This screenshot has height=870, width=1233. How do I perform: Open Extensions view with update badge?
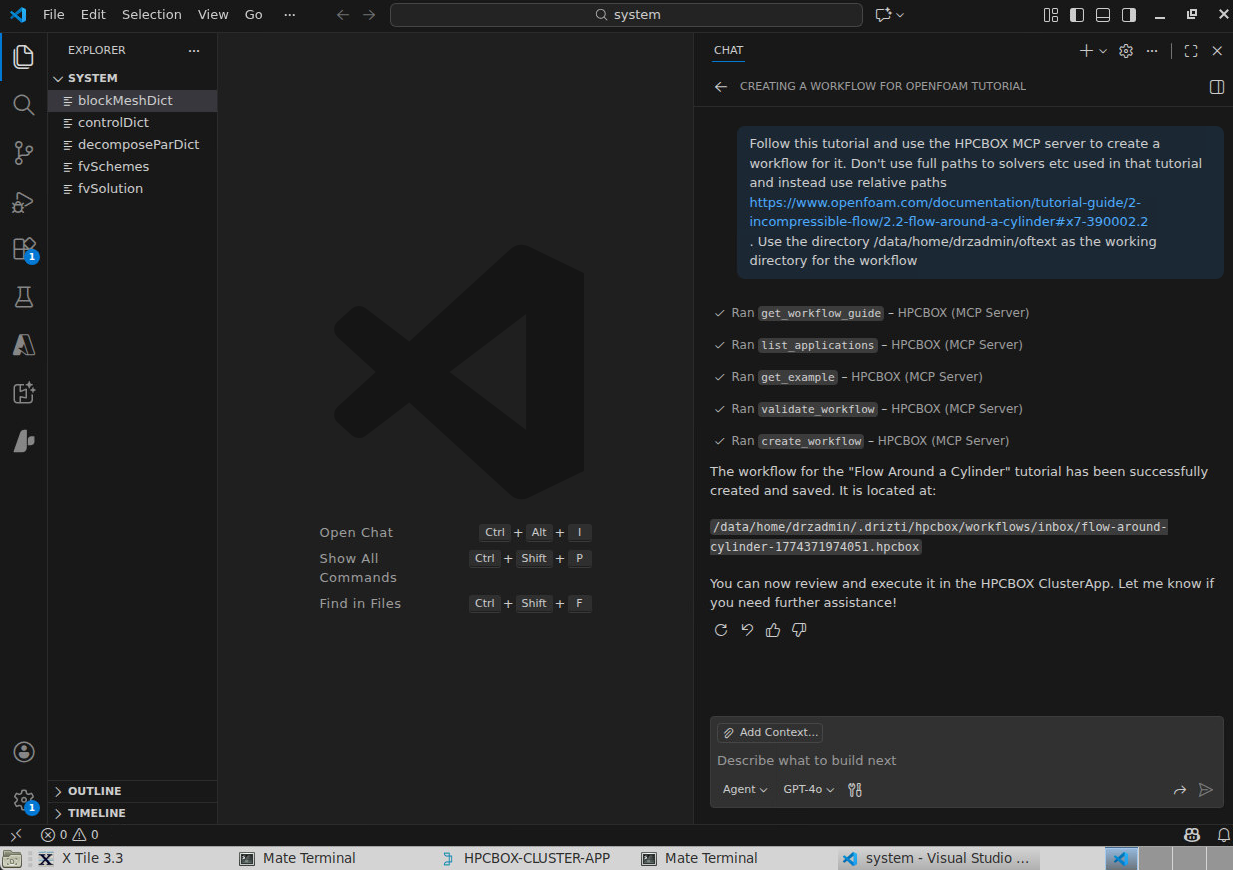click(23, 249)
